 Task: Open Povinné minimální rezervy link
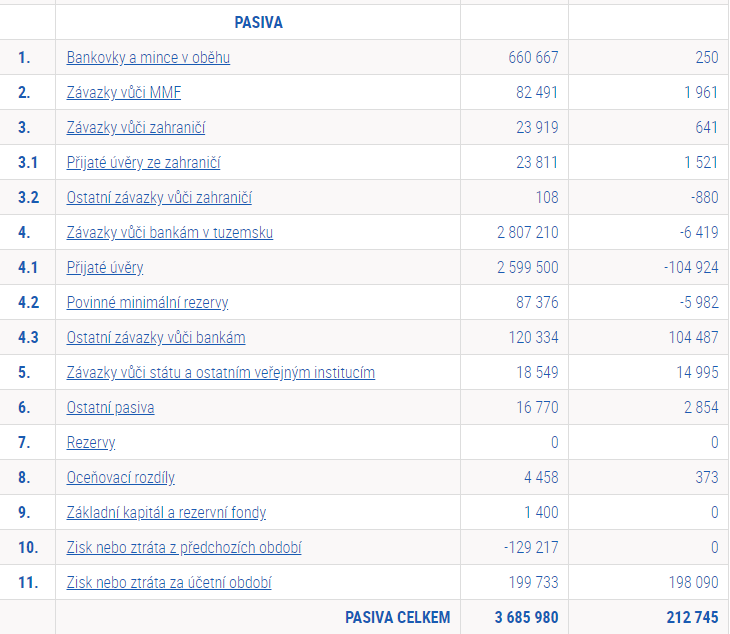click(147, 303)
